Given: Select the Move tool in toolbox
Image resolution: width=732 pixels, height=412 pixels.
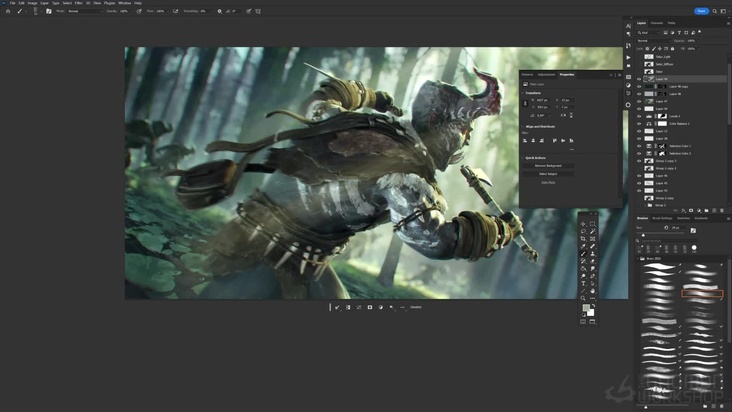Looking at the screenshot, I should pos(583,224).
